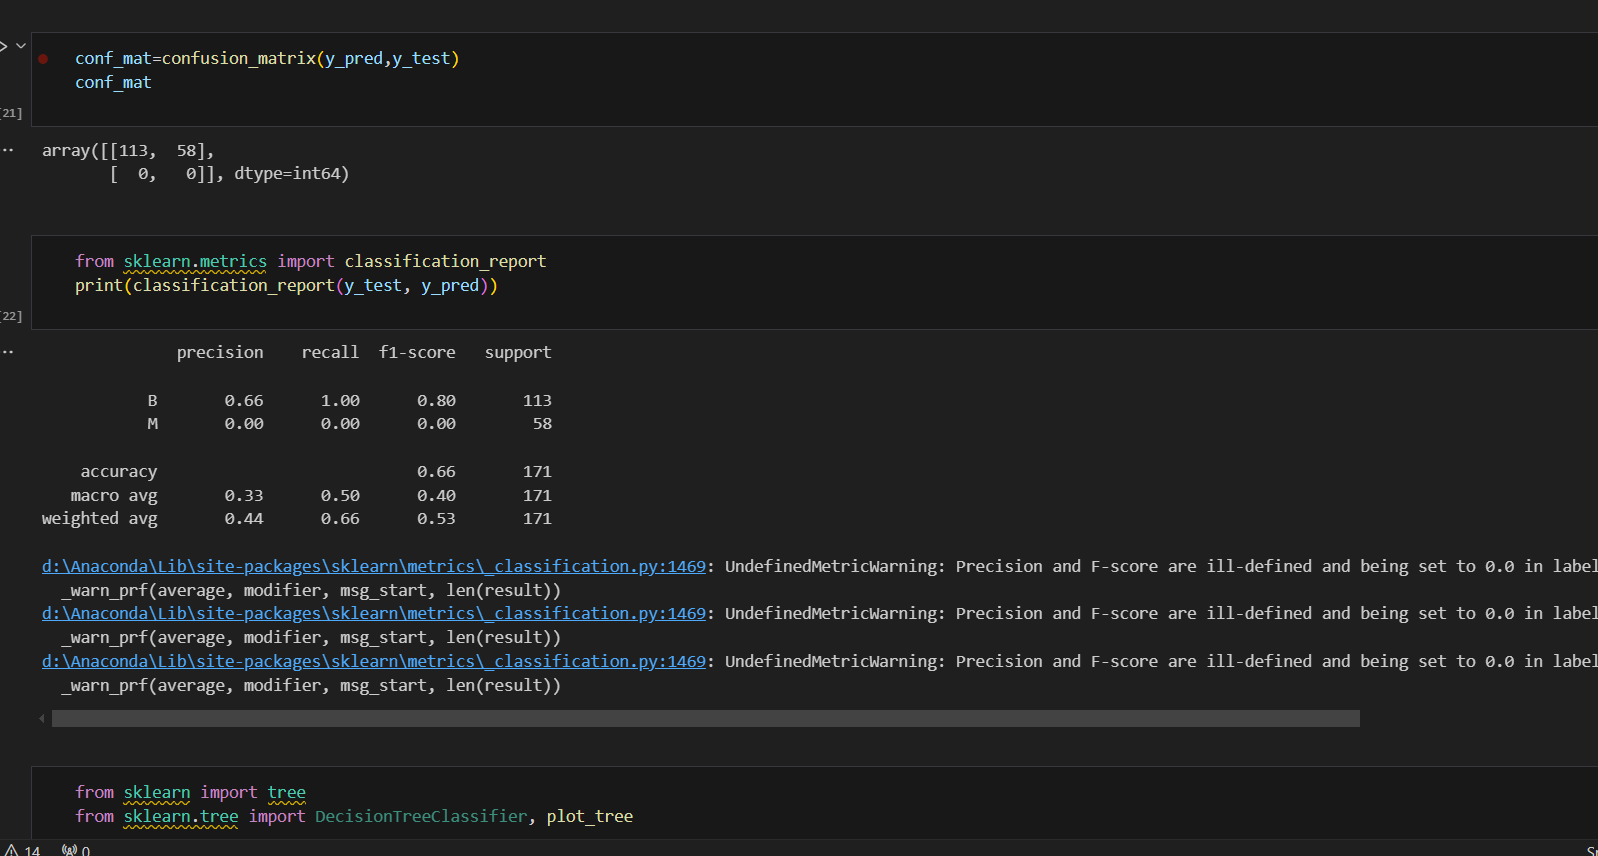Click execution count [22] label
Viewport: 1598px width, 856px height.
pyautogui.click(x=11, y=316)
